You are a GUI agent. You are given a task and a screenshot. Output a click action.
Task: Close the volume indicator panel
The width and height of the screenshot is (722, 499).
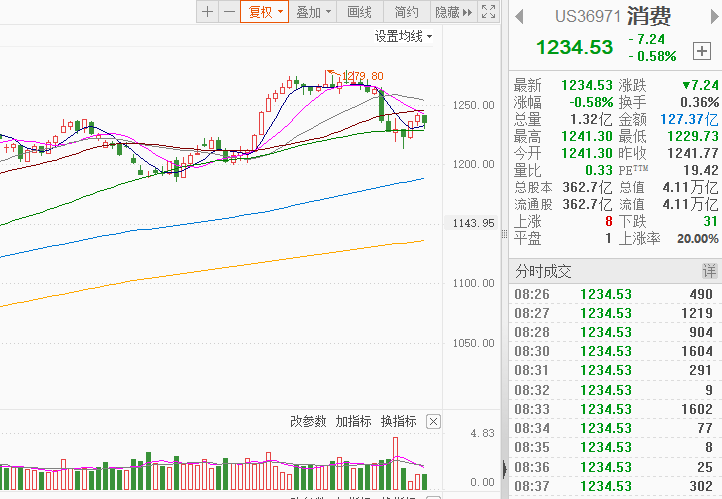[433, 422]
